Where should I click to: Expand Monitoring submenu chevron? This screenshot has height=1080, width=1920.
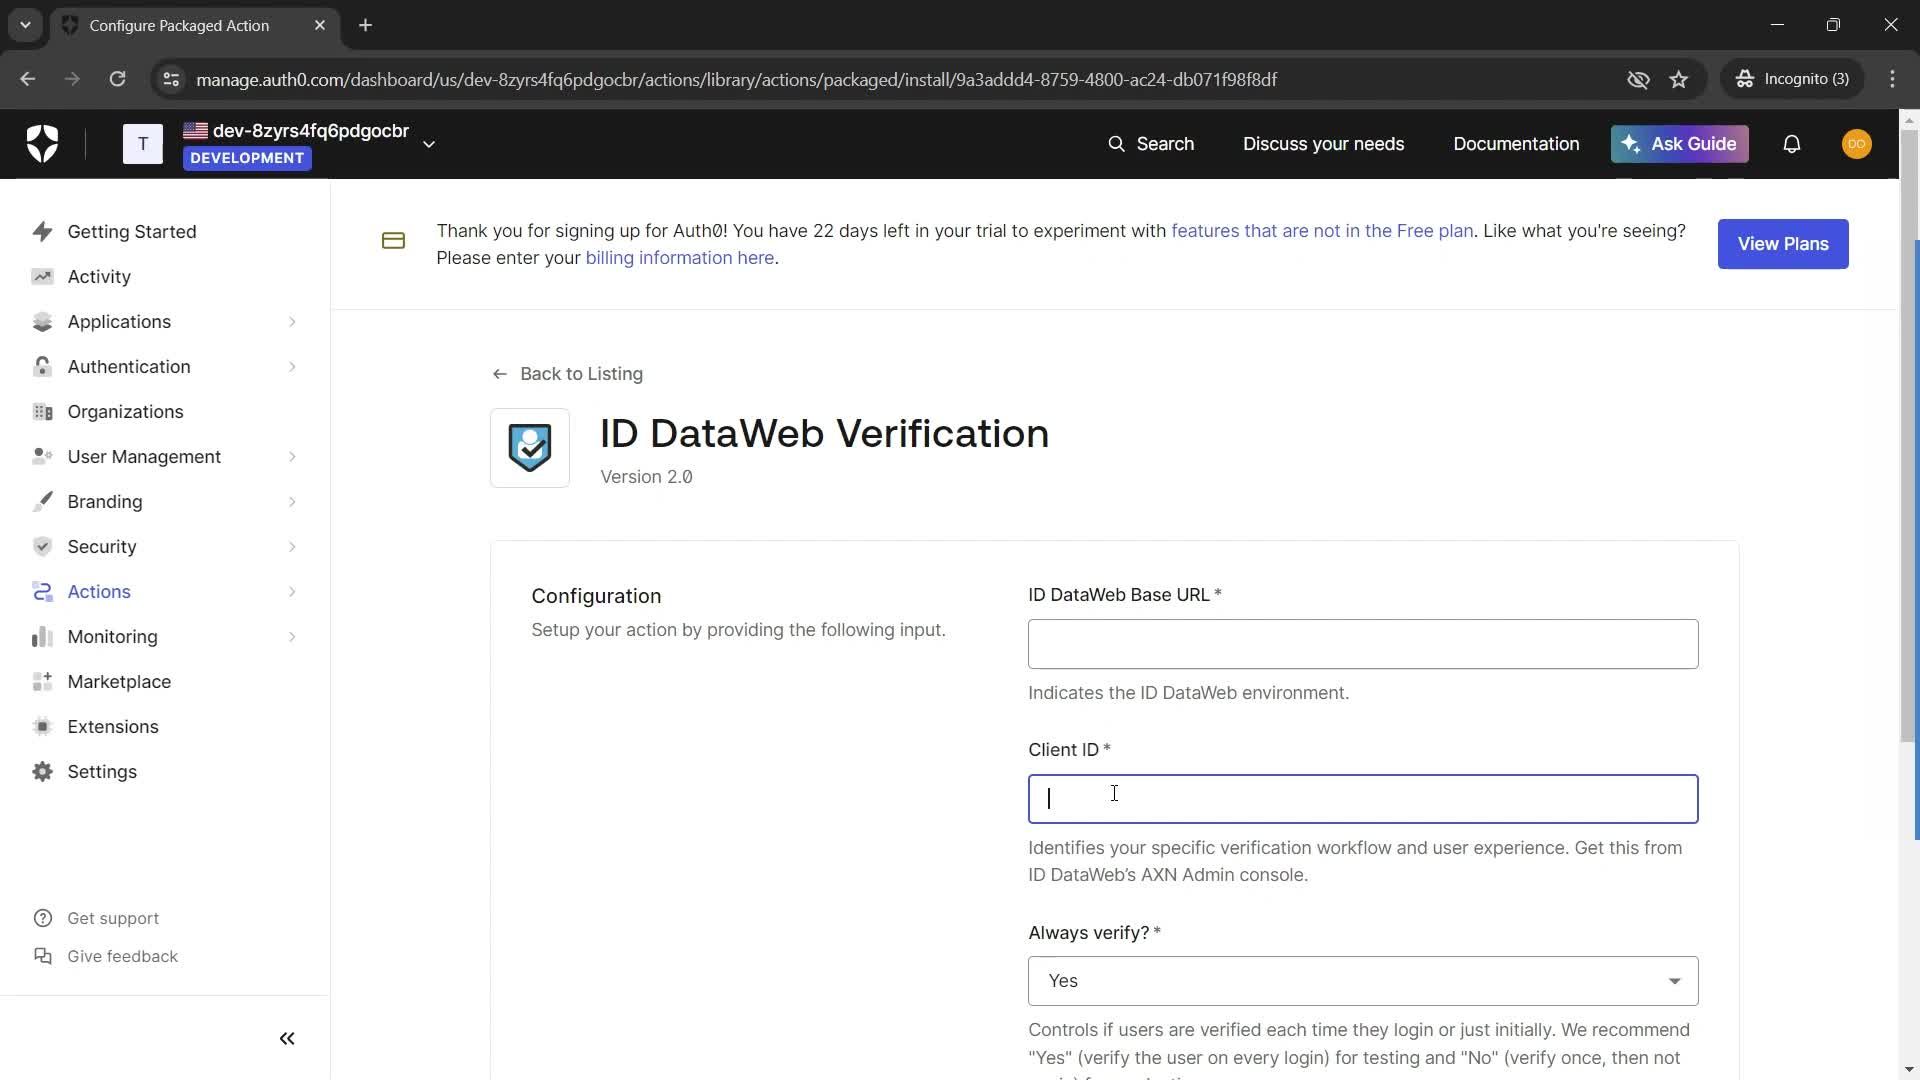pos(292,637)
